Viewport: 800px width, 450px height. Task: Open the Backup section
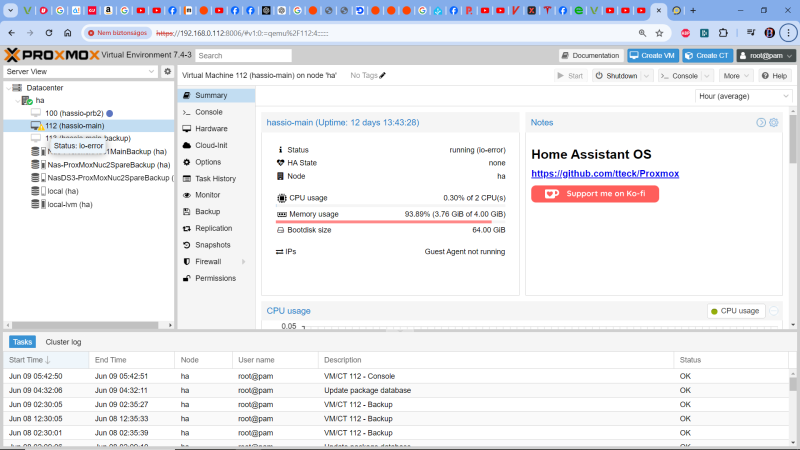coord(216,212)
